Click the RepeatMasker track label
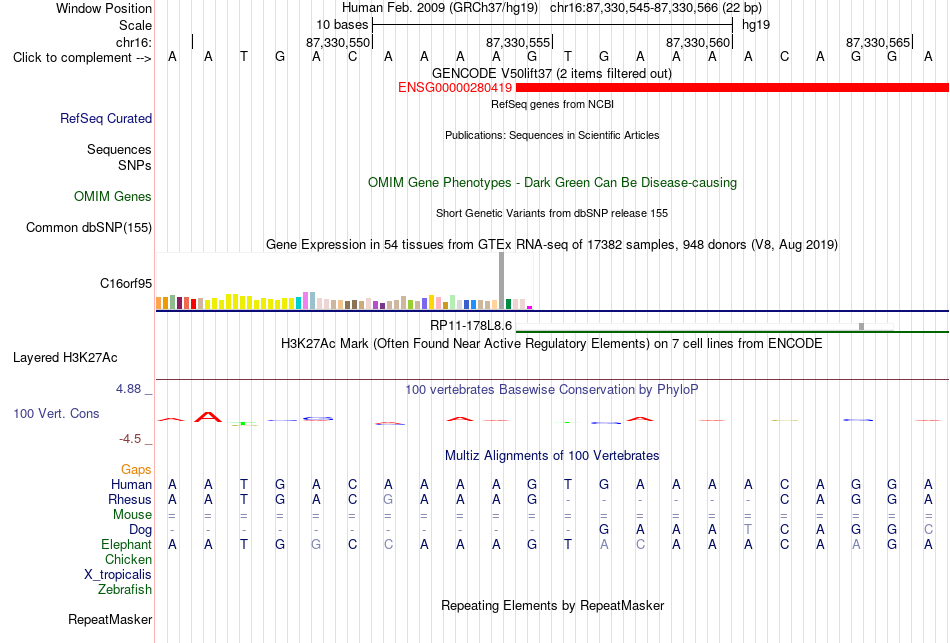Image resolution: width=950 pixels, height=643 pixels. click(110, 619)
